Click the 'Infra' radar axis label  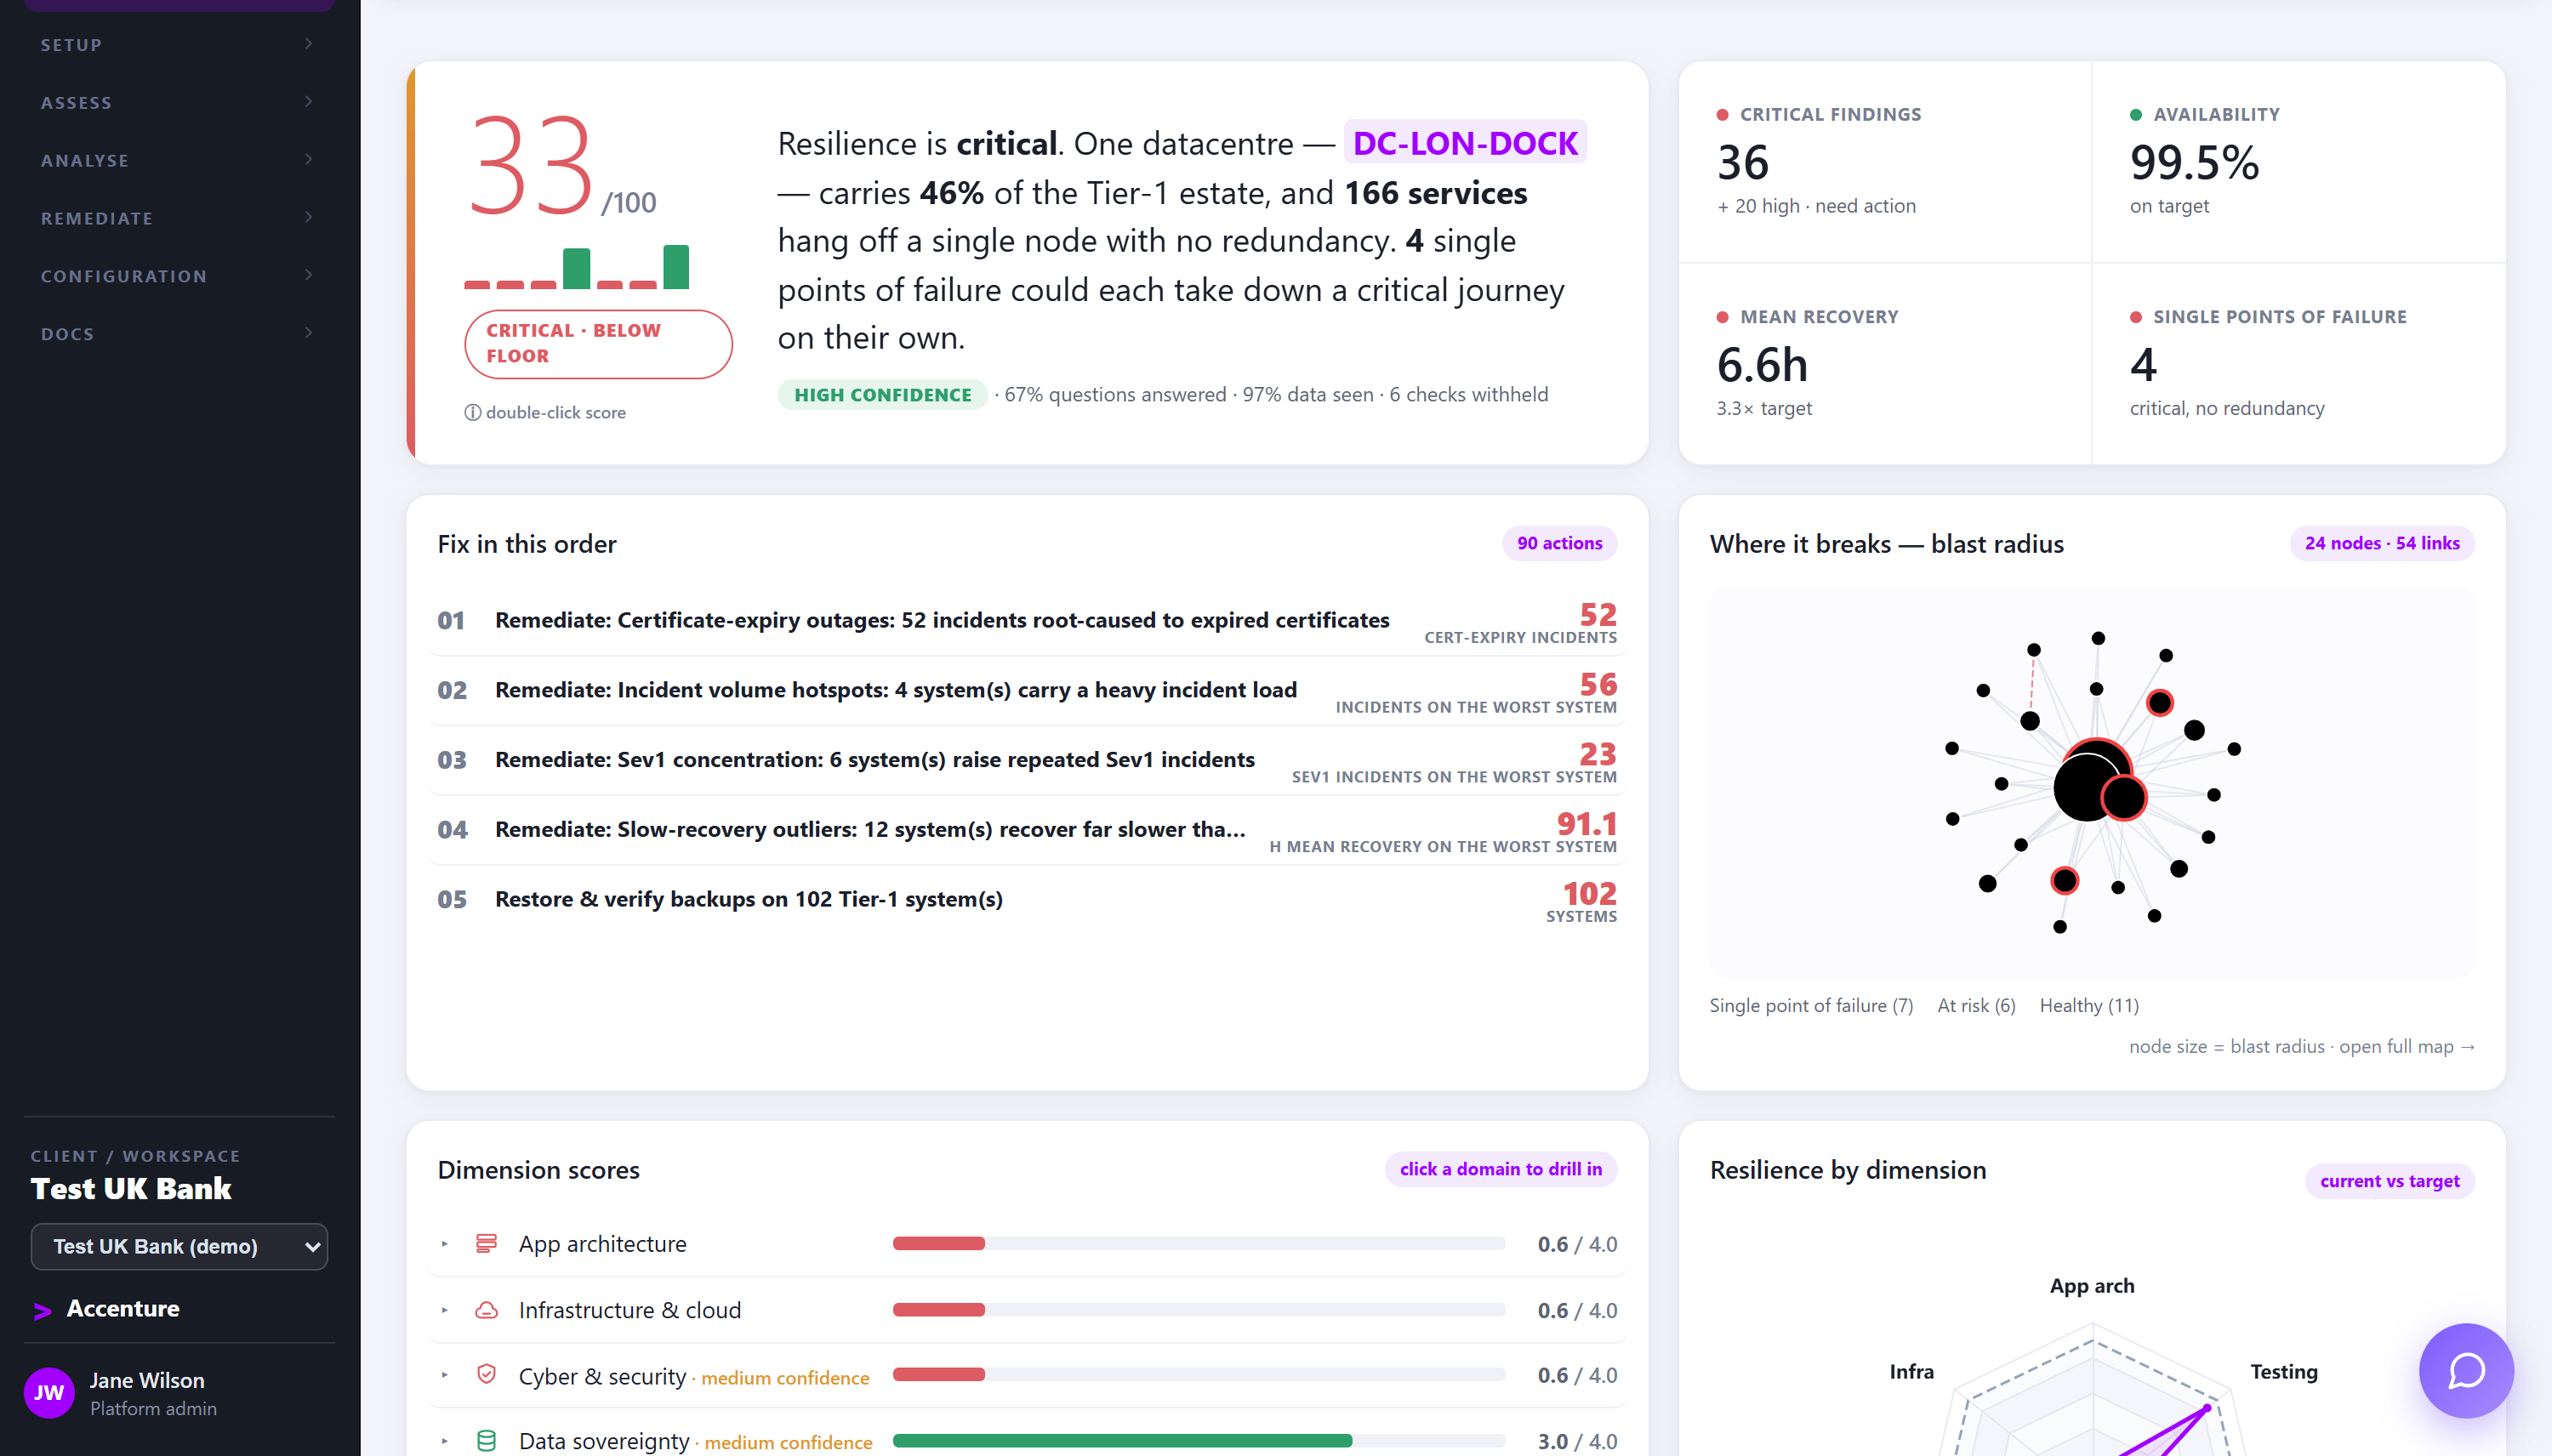pos(1911,1371)
